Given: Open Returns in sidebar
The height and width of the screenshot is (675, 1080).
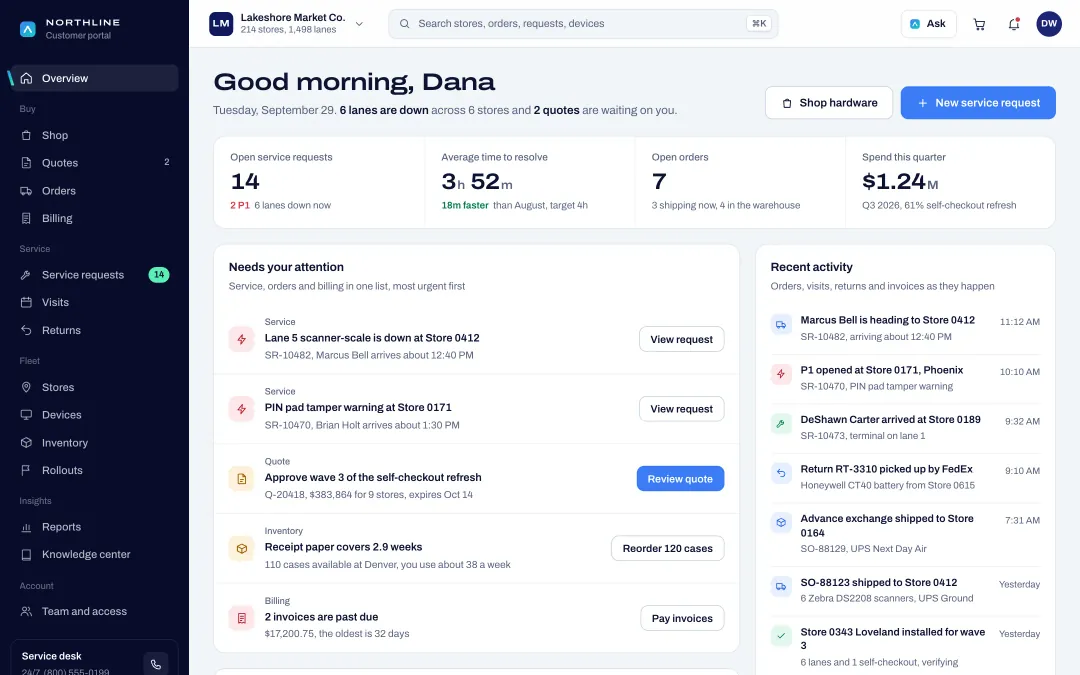Looking at the screenshot, I should [94, 331].
